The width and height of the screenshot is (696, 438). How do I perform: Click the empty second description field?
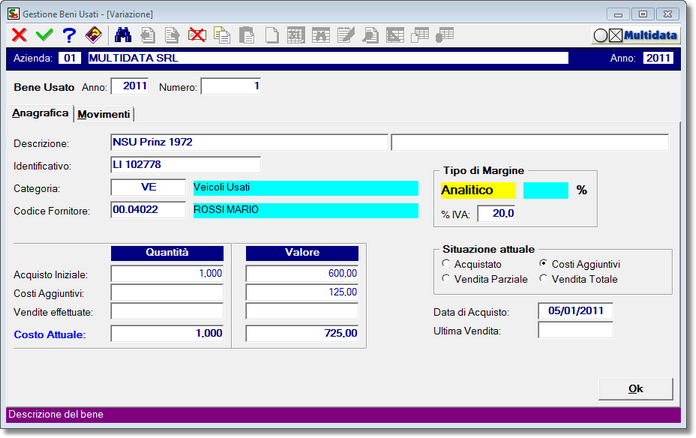tap(530, 142)
